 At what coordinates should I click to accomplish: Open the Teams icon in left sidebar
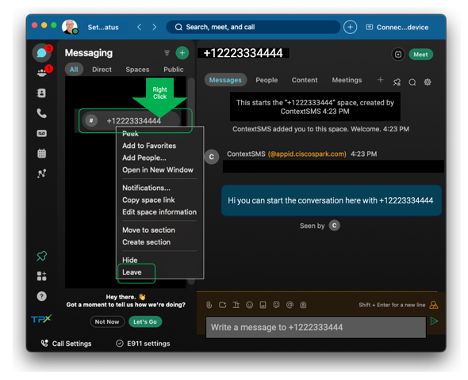point(42,73)
